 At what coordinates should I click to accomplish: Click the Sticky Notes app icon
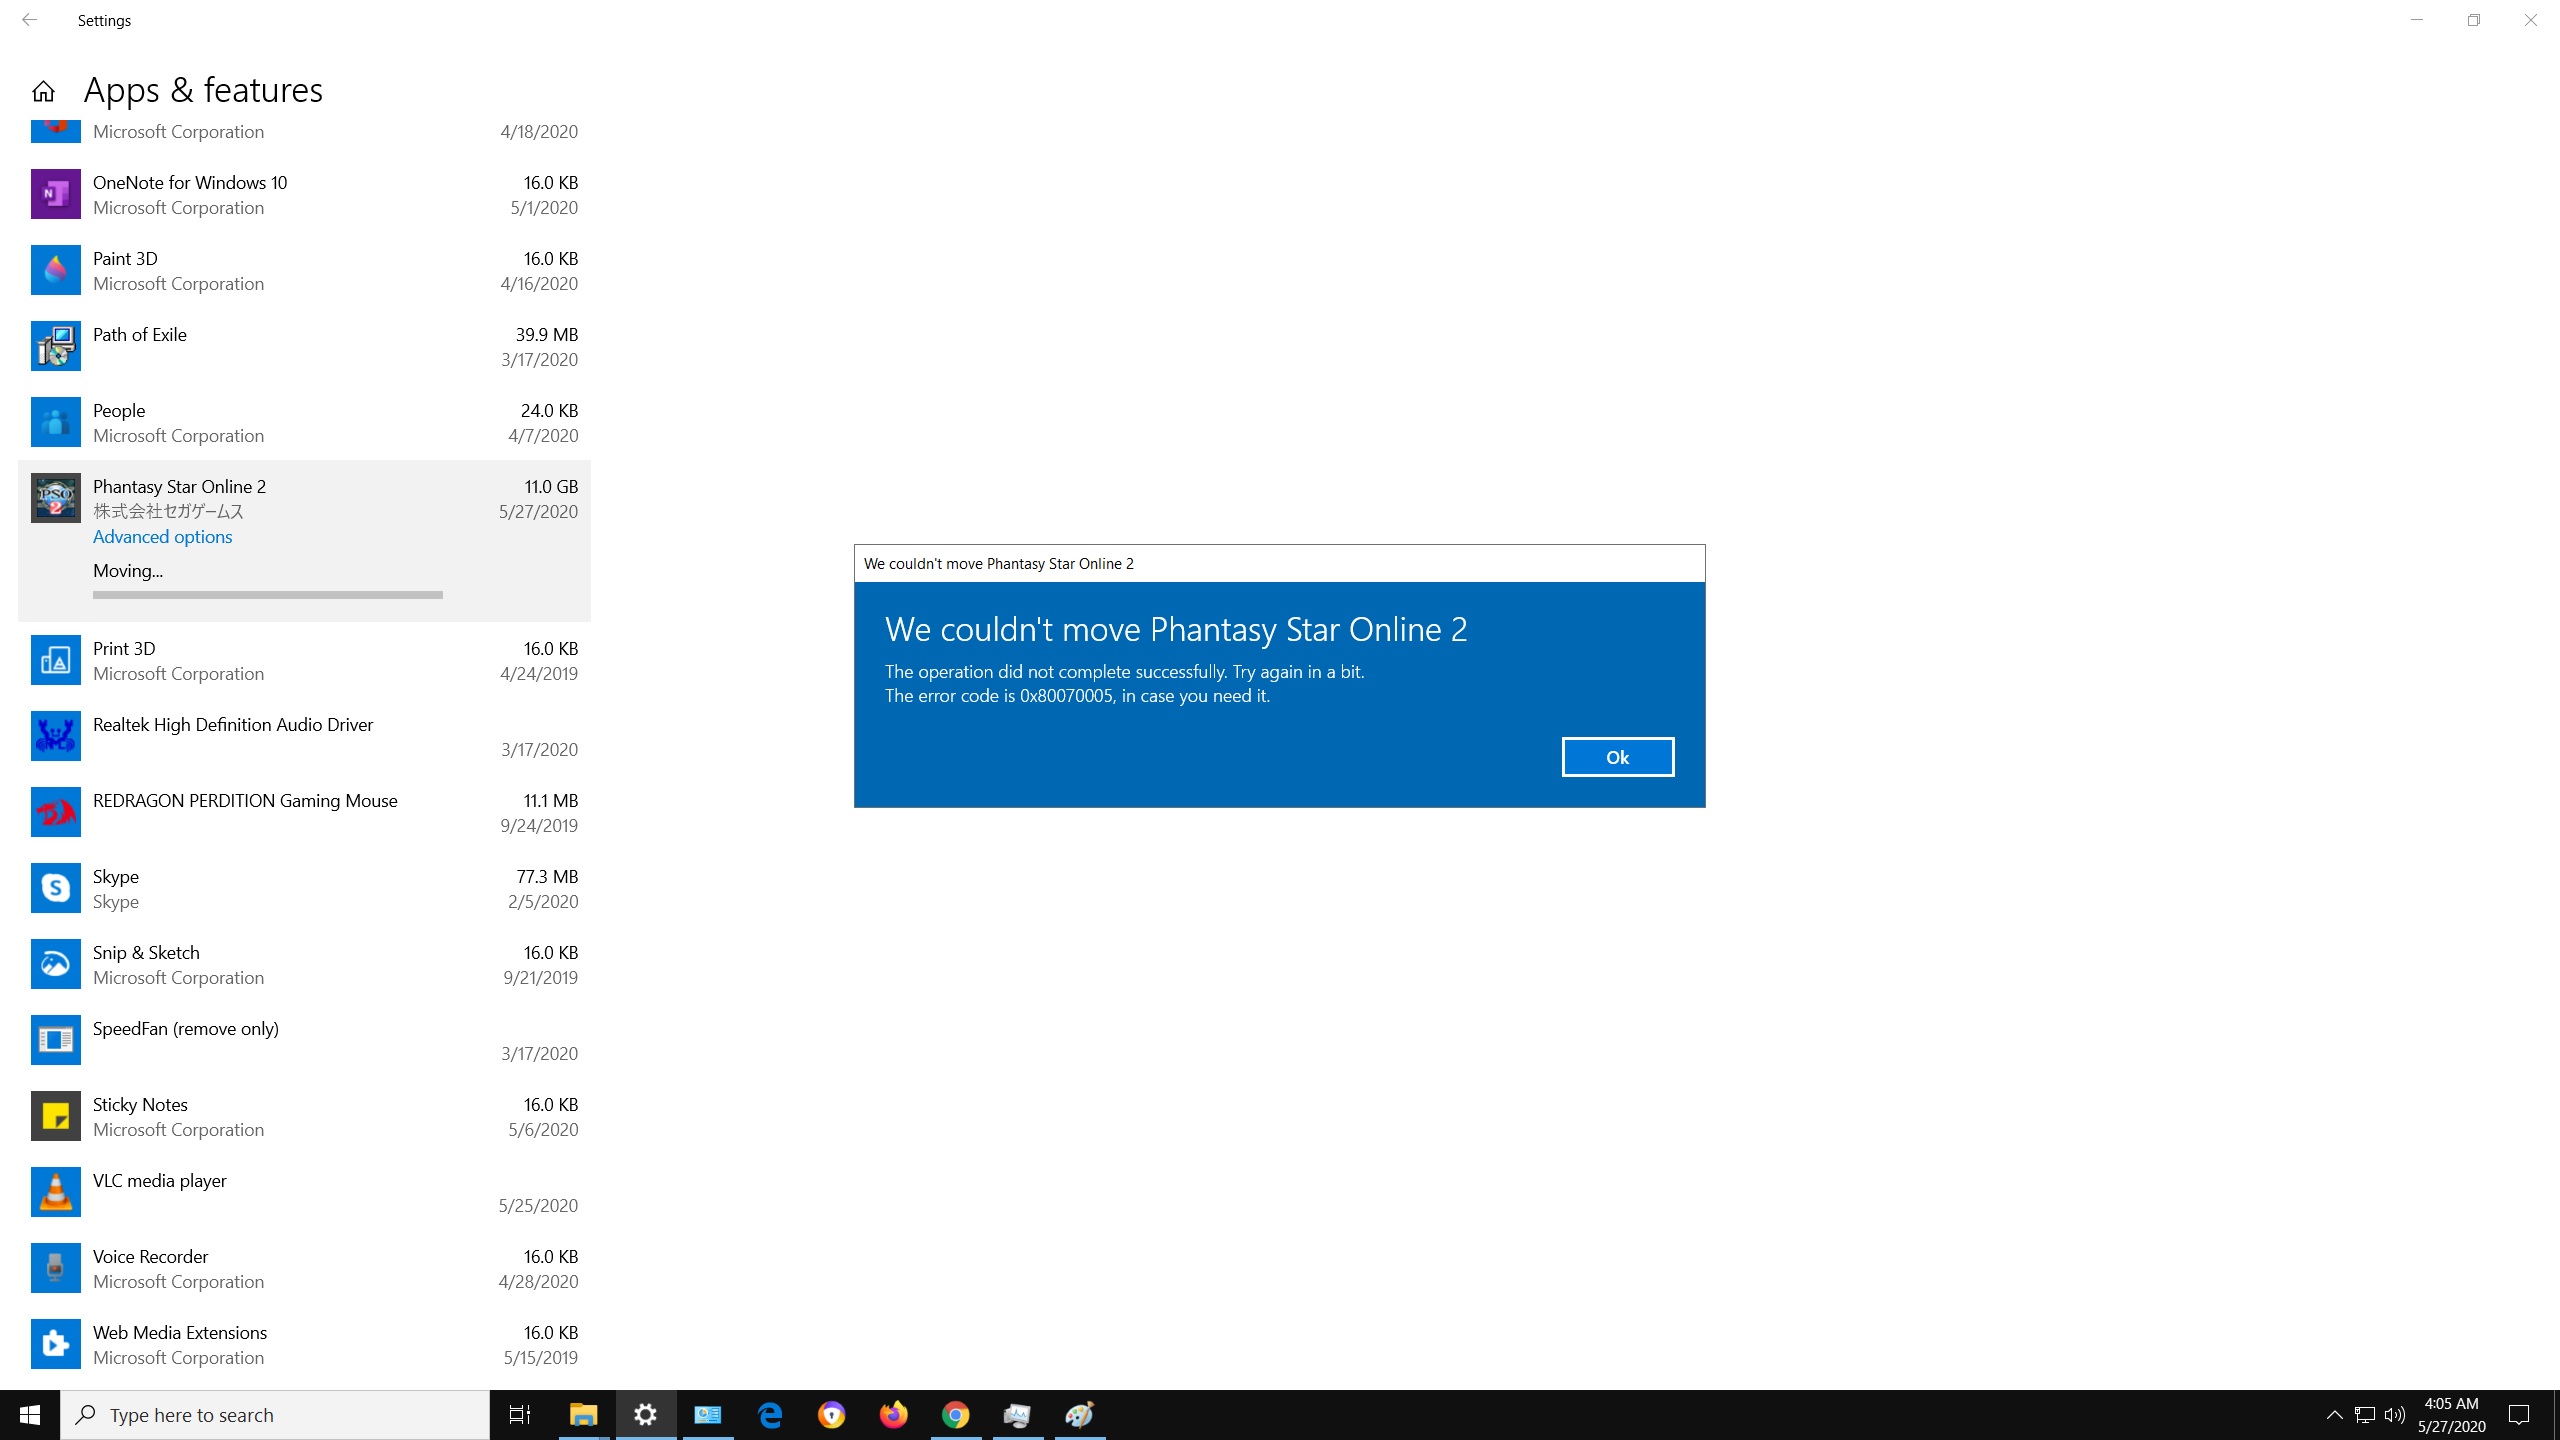[56, 1116]
